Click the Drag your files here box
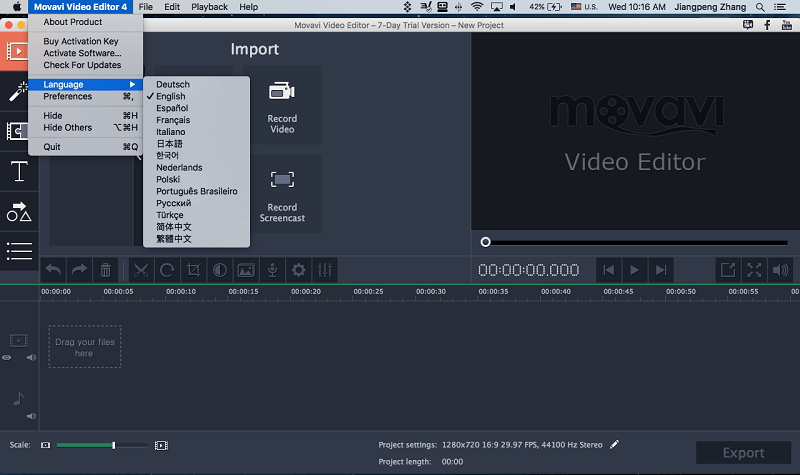Screen dimensions: 800x475 (x=85, y=347)
